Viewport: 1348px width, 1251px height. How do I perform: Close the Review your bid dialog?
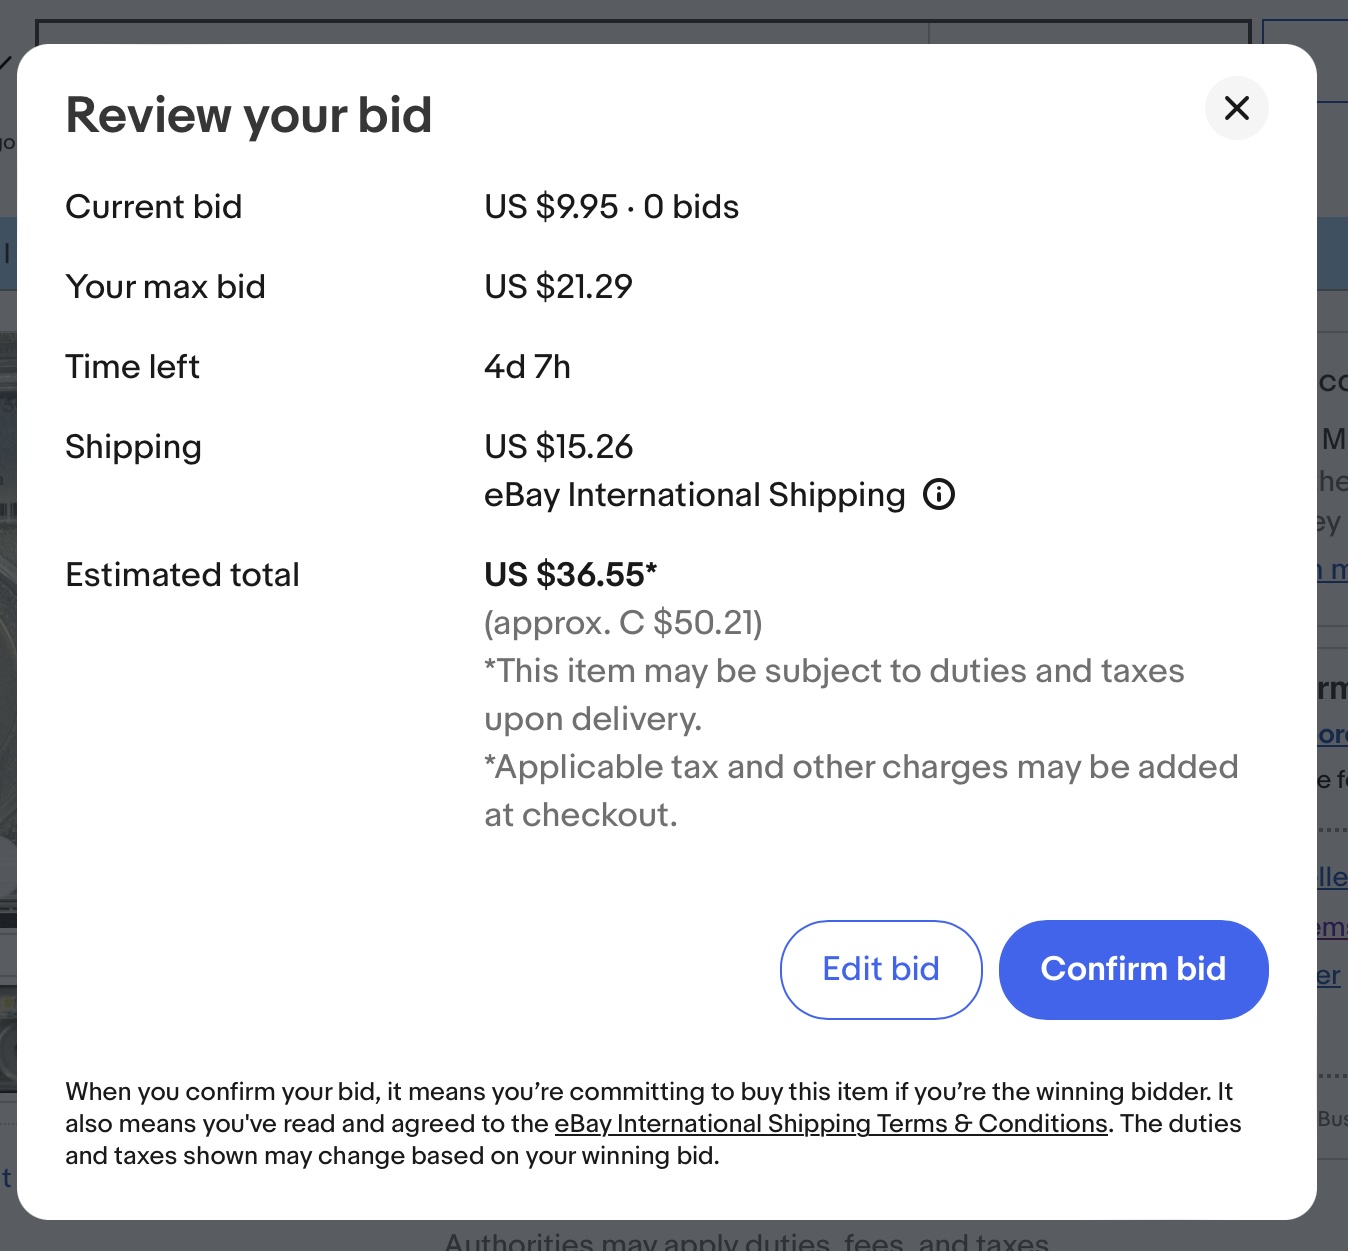coord(1237,108)
